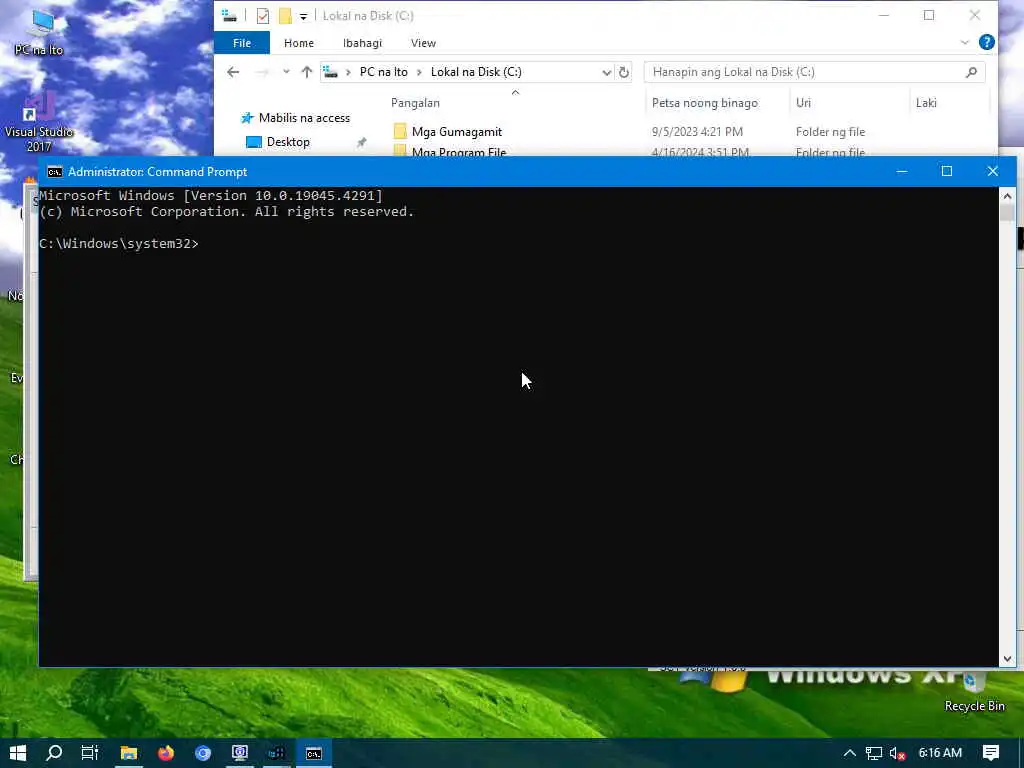Show hidden tray icons chevron

849,753
